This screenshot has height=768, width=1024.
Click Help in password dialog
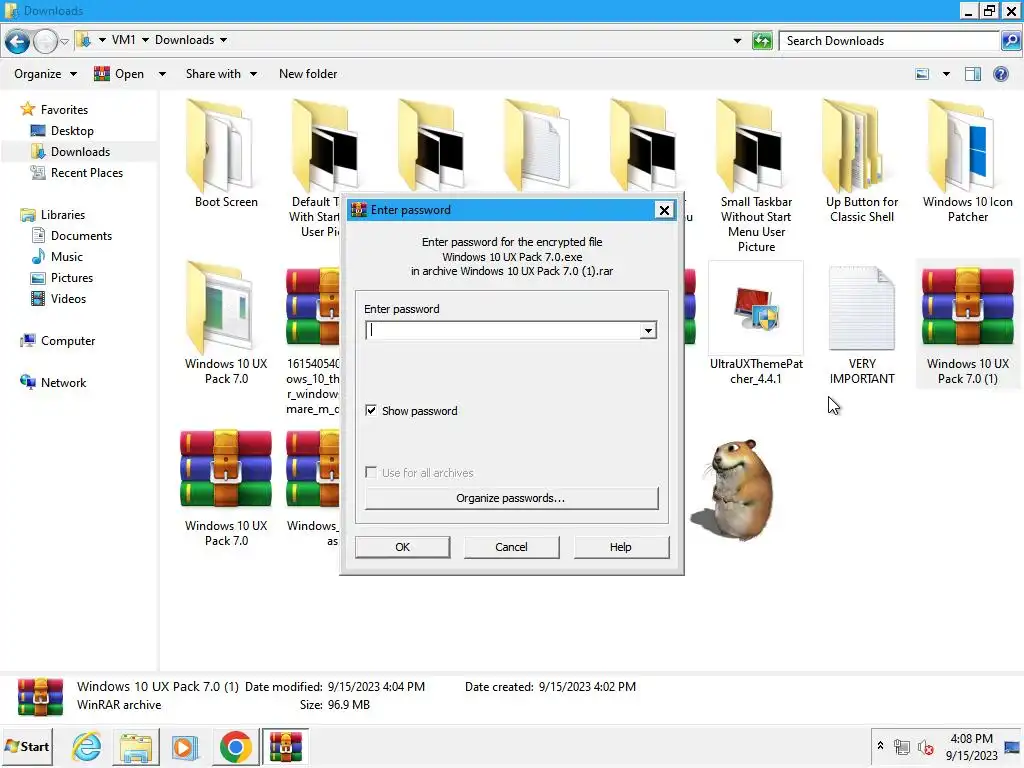pyautogui.click(x=621, y=547)
